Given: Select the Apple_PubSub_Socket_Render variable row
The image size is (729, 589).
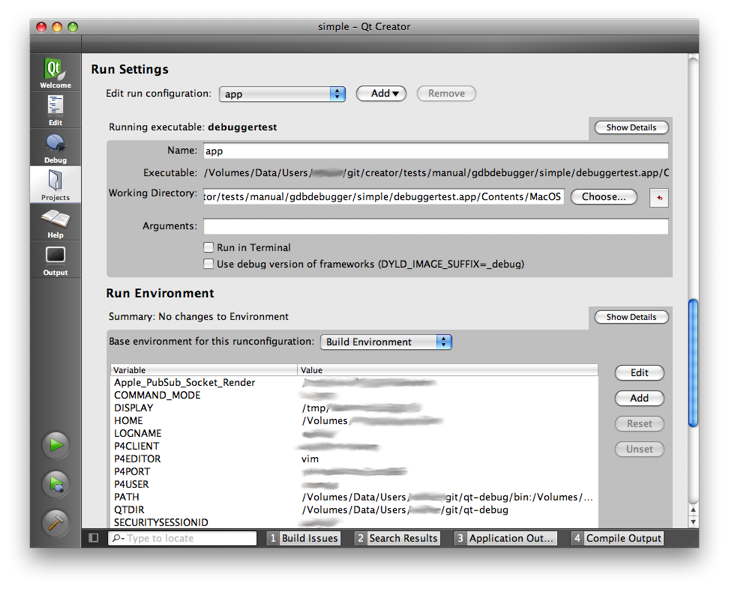Looking at the screenshot, I should (354, 383).
